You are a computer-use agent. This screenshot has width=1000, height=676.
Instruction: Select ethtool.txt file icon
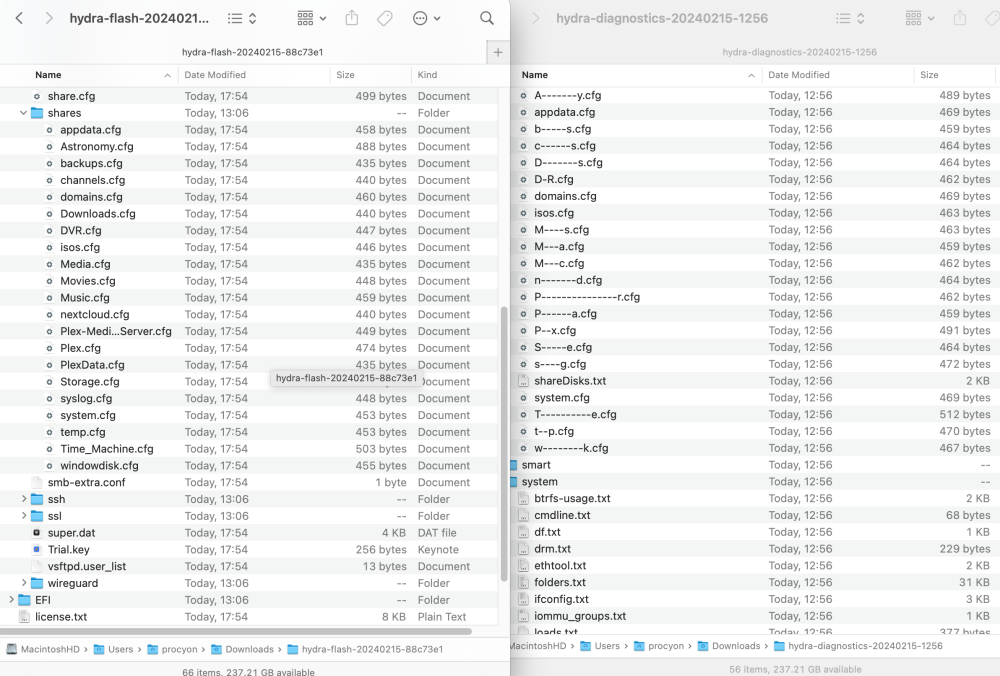523,566
